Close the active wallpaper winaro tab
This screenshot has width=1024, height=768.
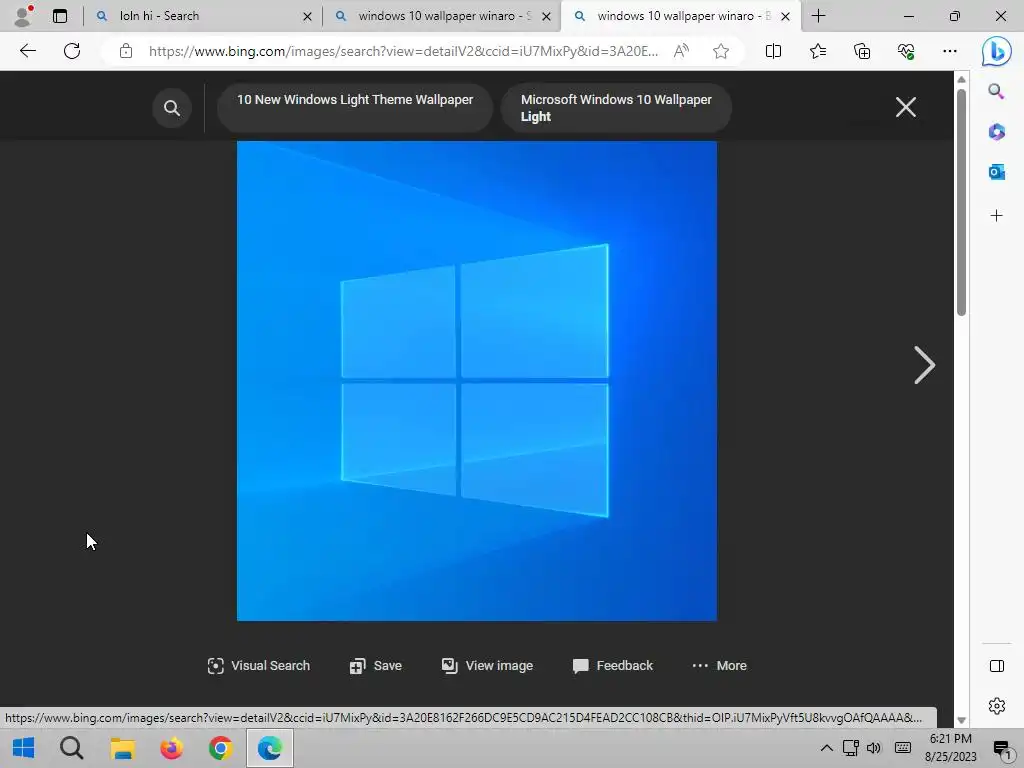pos(786,16)
